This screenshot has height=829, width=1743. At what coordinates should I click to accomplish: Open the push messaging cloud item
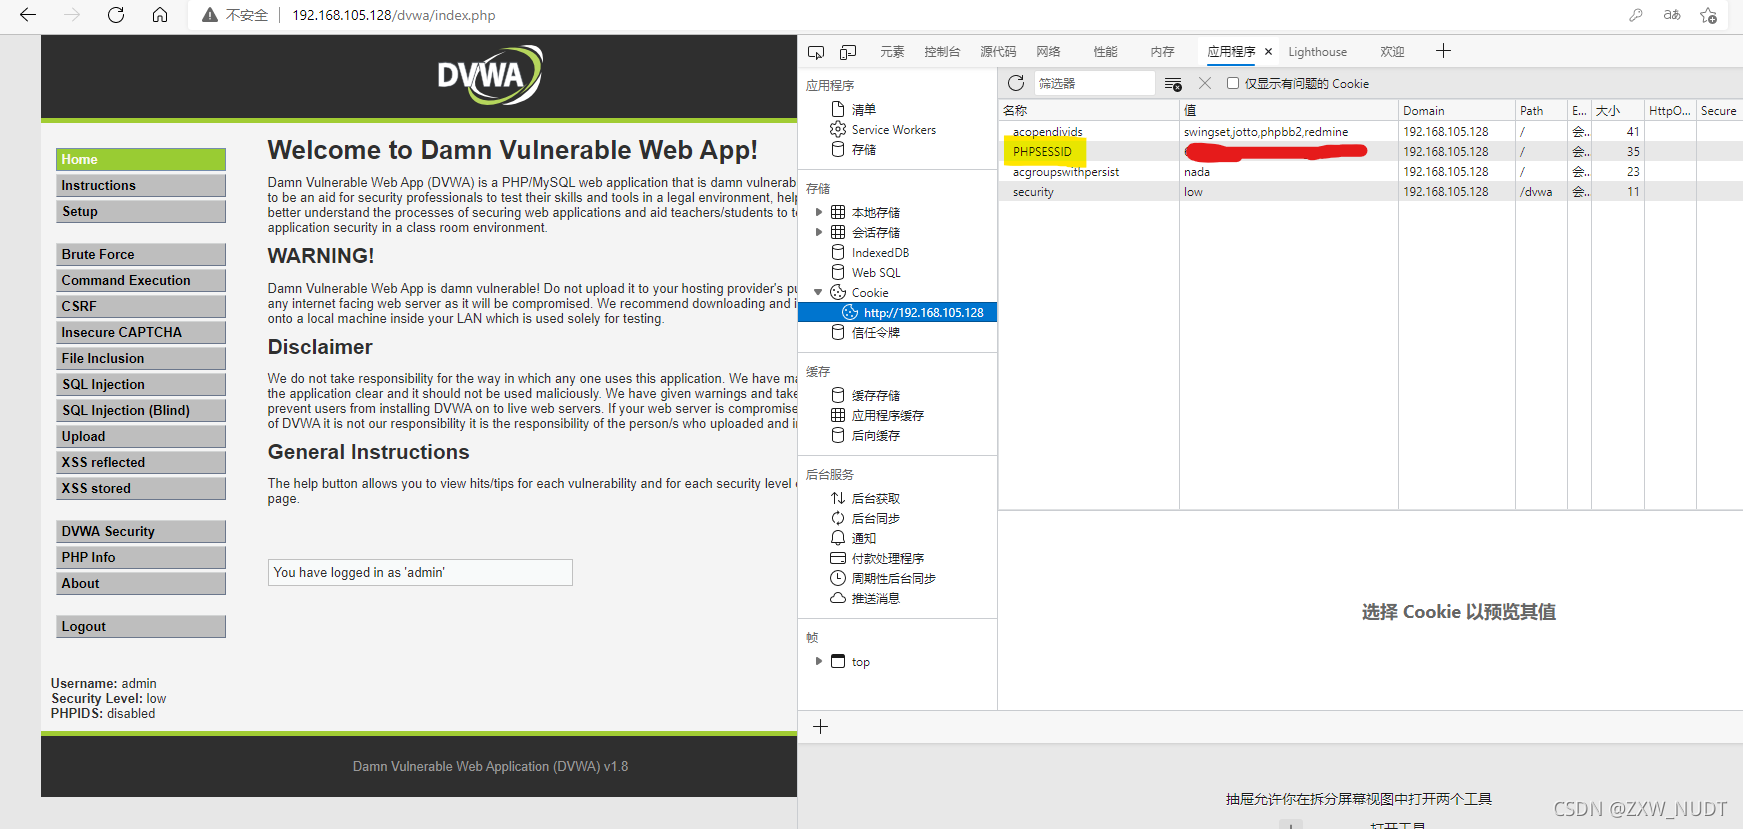865,598
